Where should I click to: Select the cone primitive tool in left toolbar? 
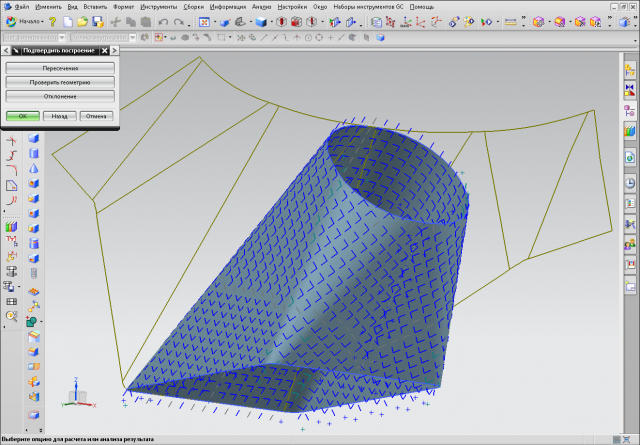click(34, 169)
